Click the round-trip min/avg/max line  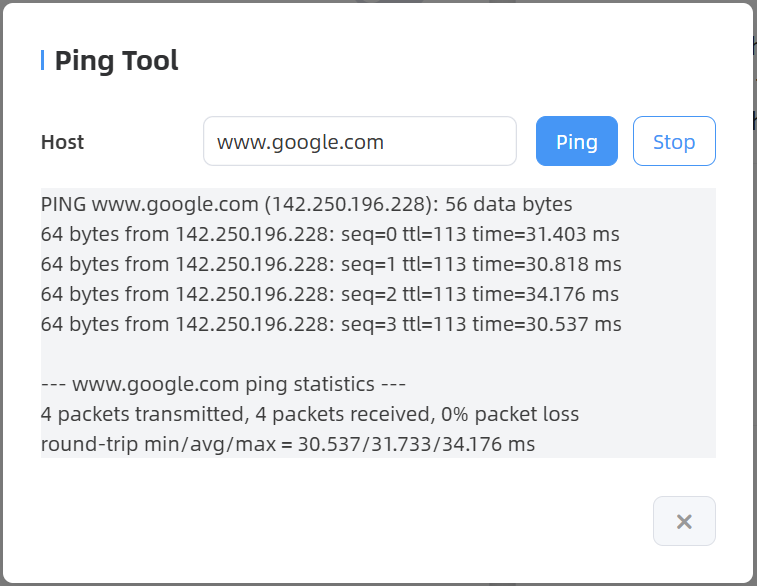click(x=288, y=444)
